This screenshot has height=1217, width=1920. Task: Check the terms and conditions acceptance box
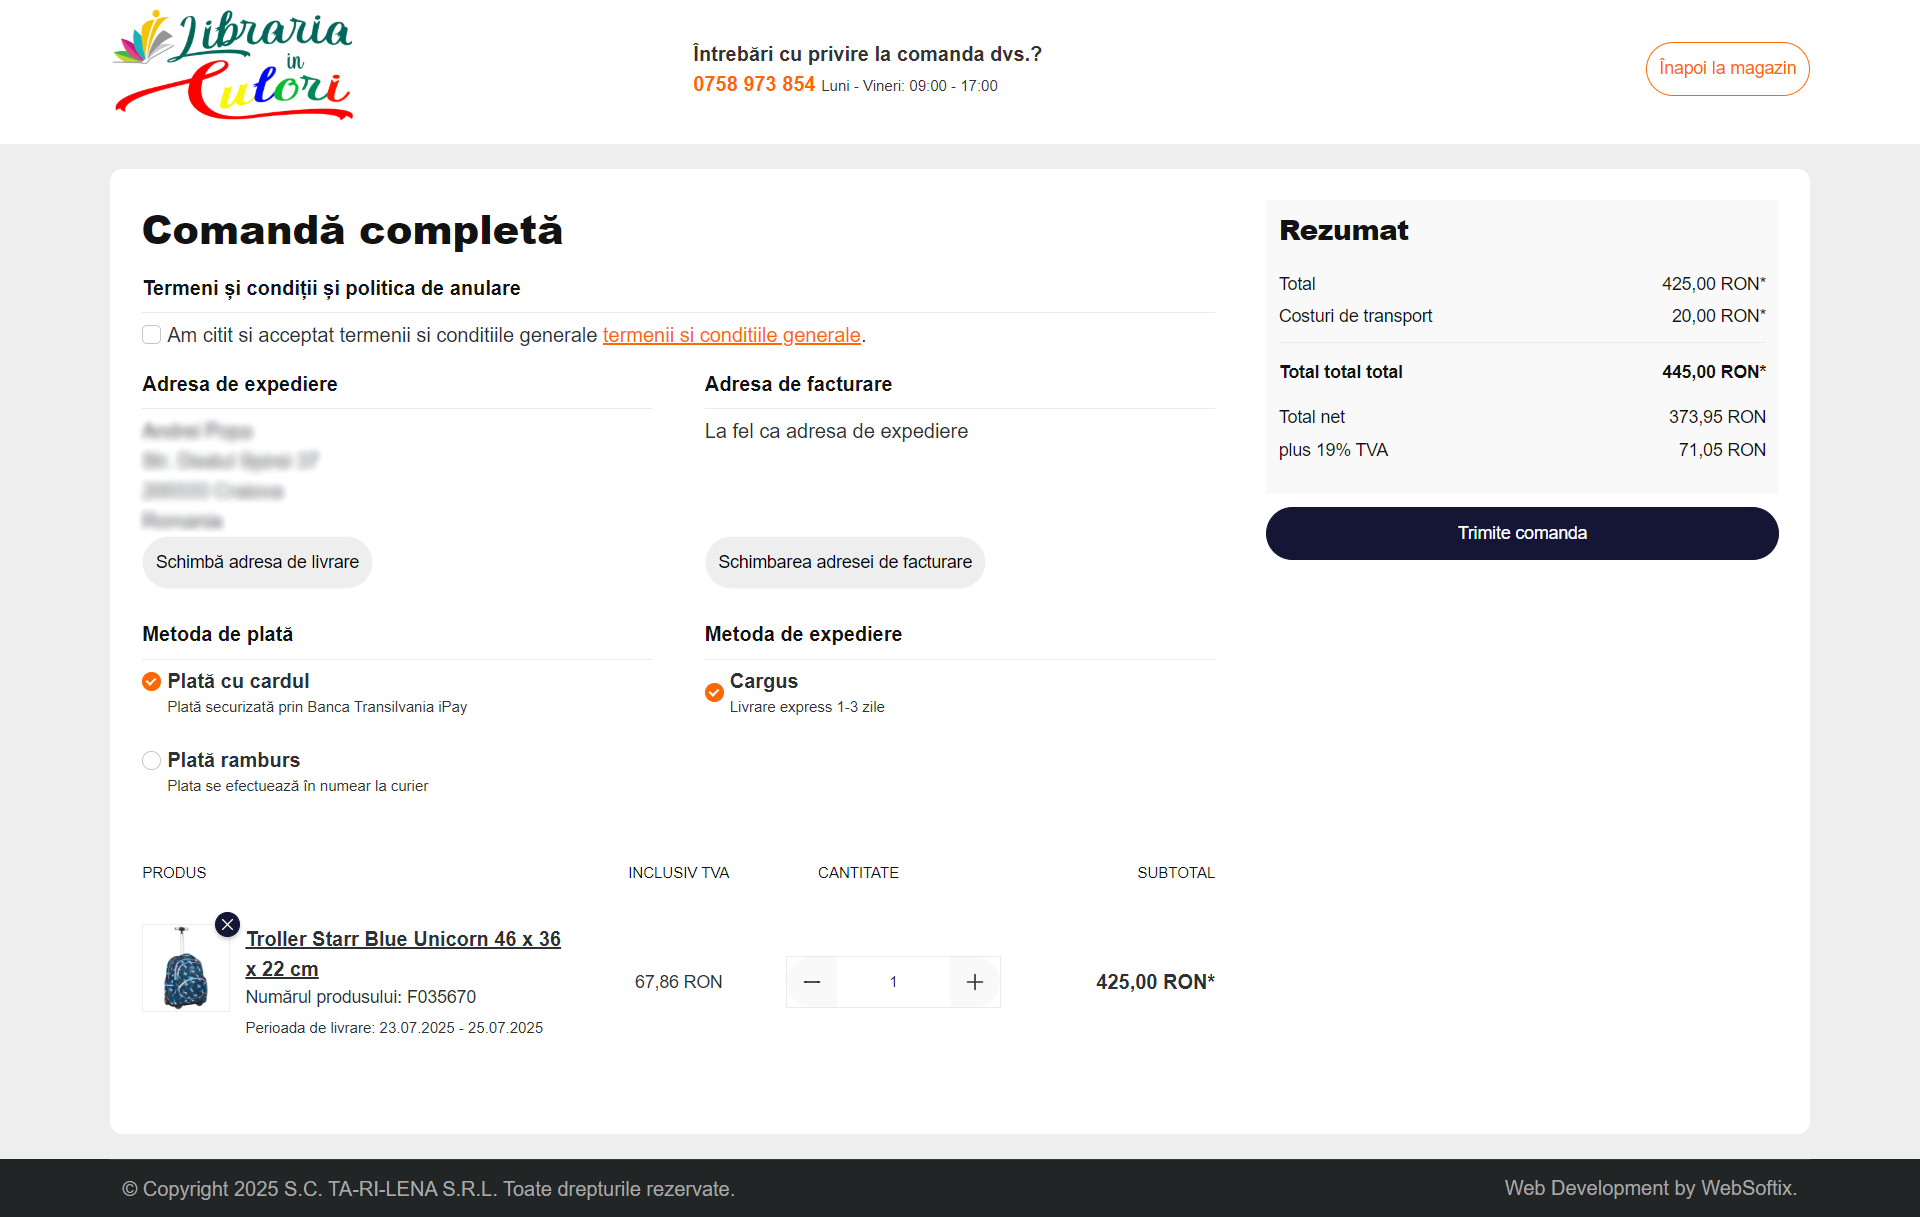(x=151, y=334)
